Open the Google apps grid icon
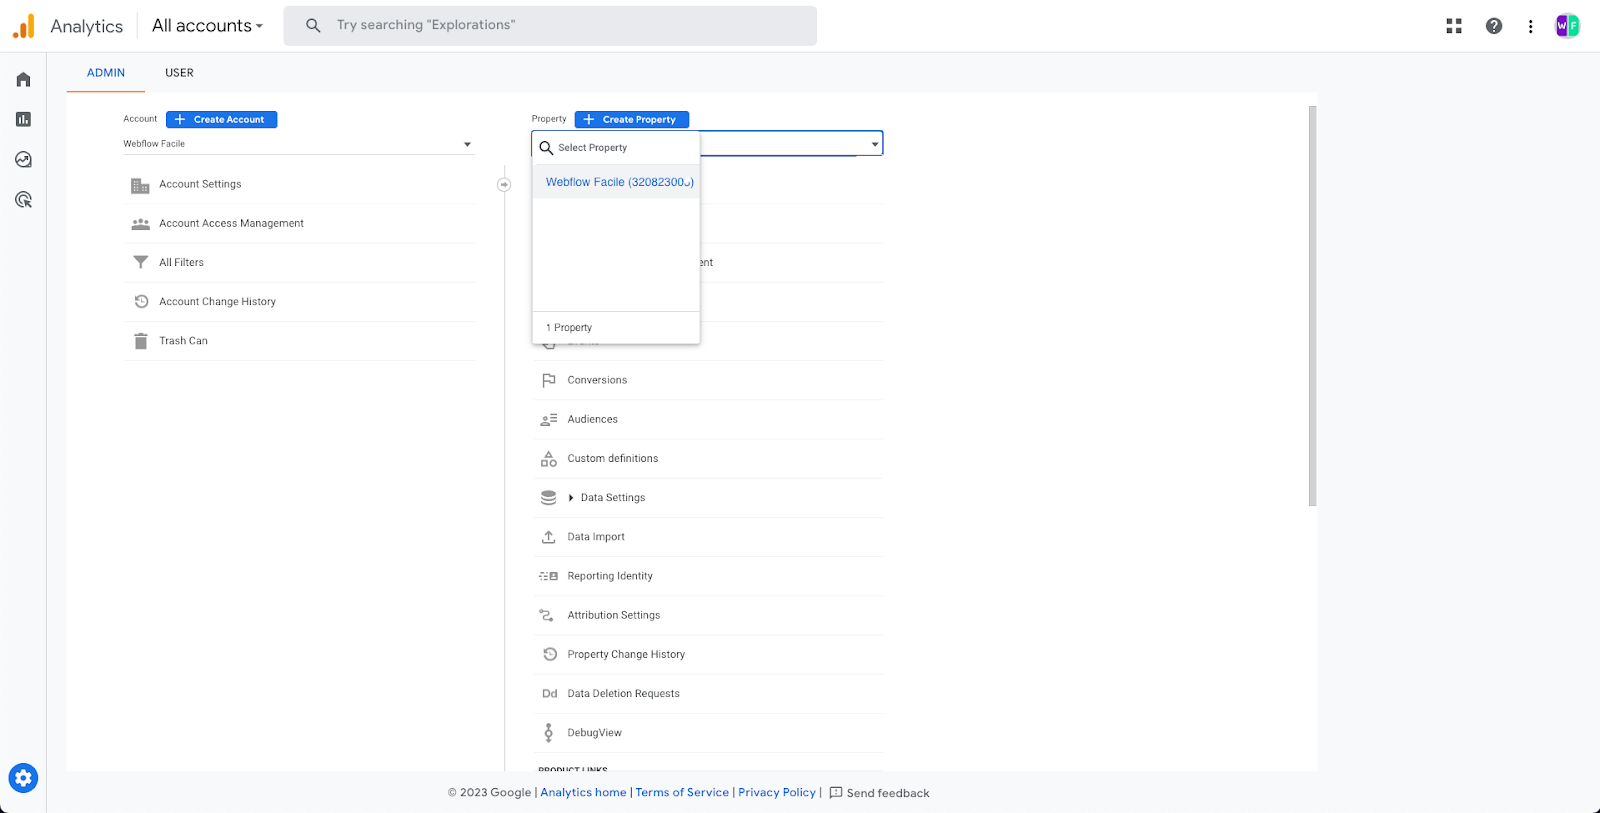 point(1454,26)
